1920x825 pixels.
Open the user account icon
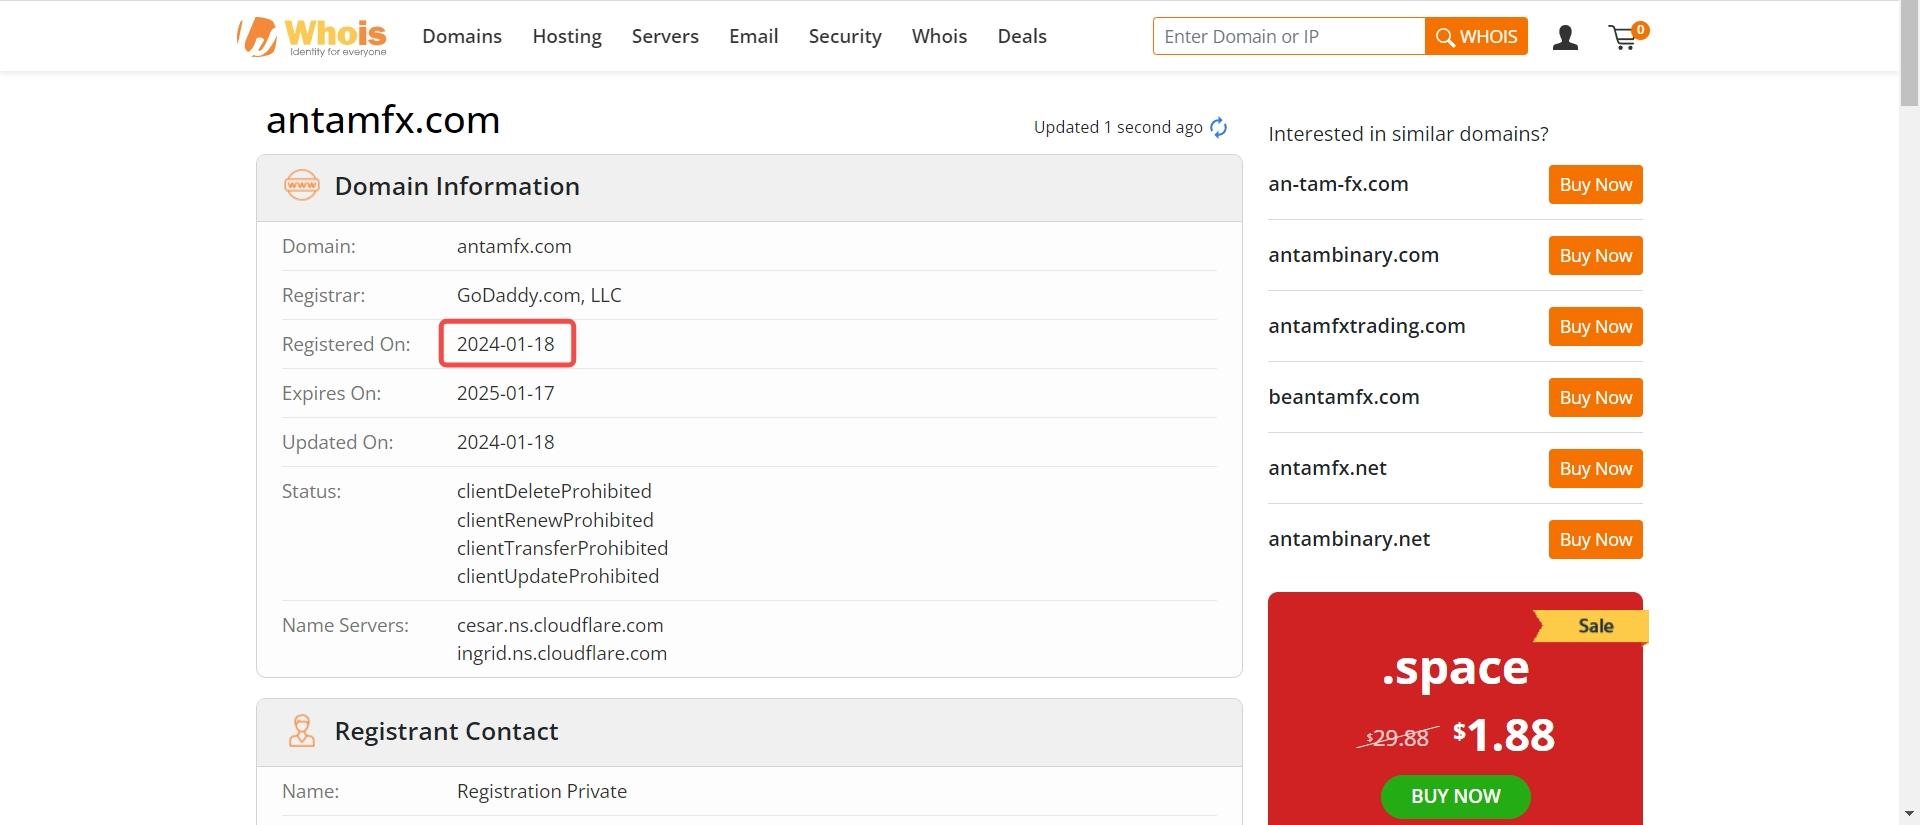click(1565, 38)
